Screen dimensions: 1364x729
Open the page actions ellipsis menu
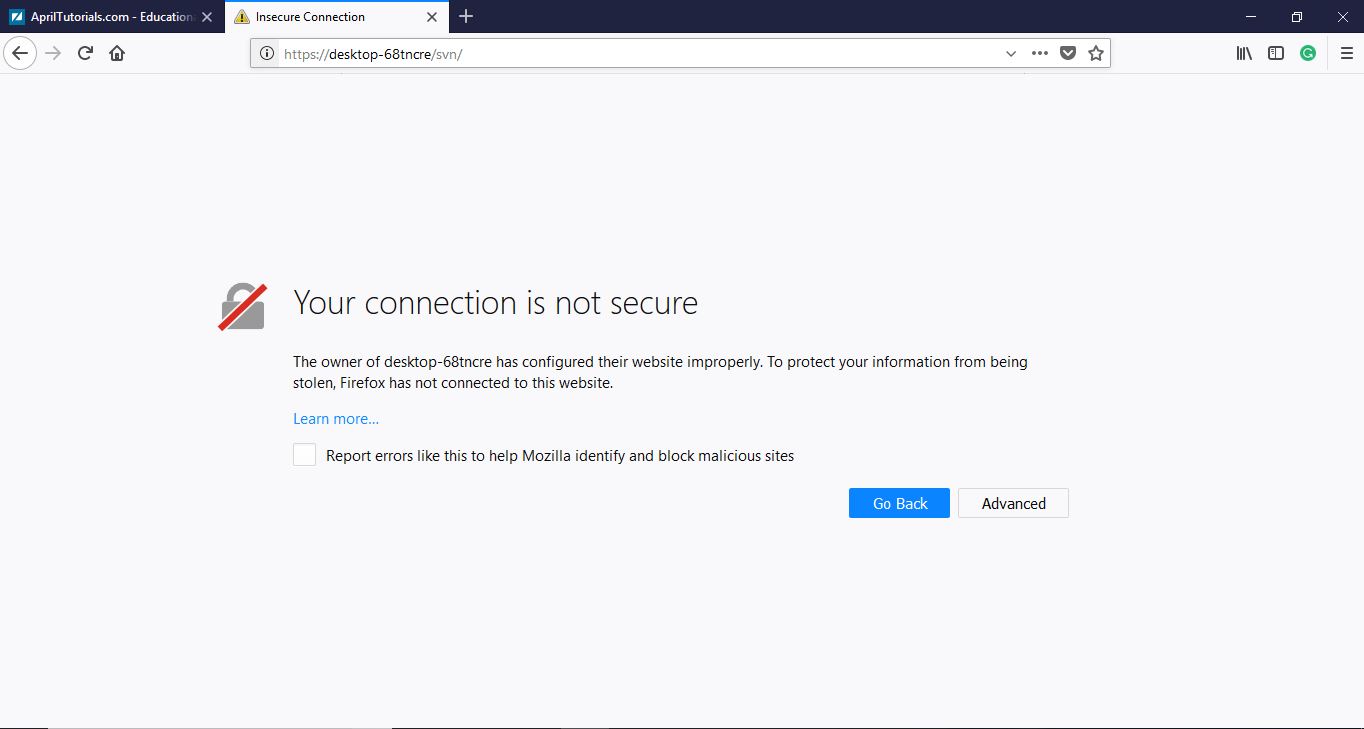tap(1039, 53)
